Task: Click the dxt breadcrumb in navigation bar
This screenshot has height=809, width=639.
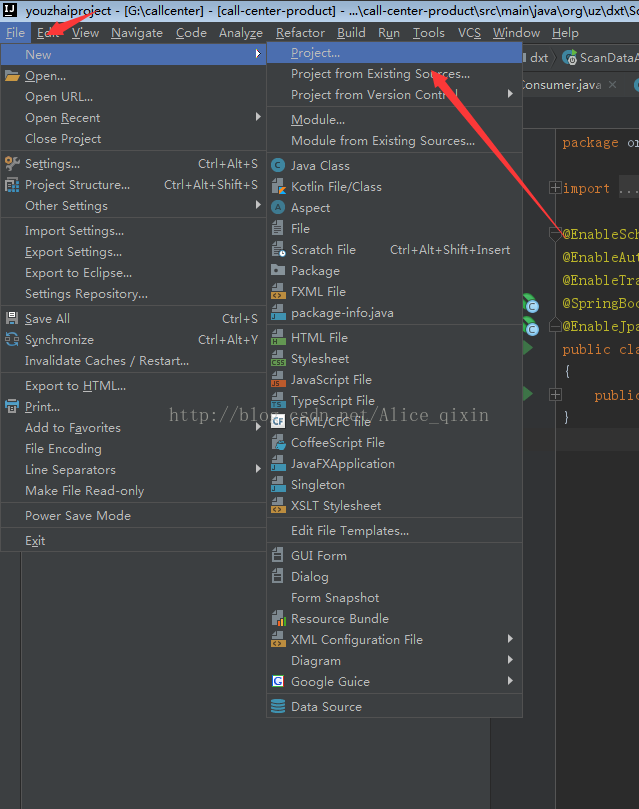Action: click(539, 58)
